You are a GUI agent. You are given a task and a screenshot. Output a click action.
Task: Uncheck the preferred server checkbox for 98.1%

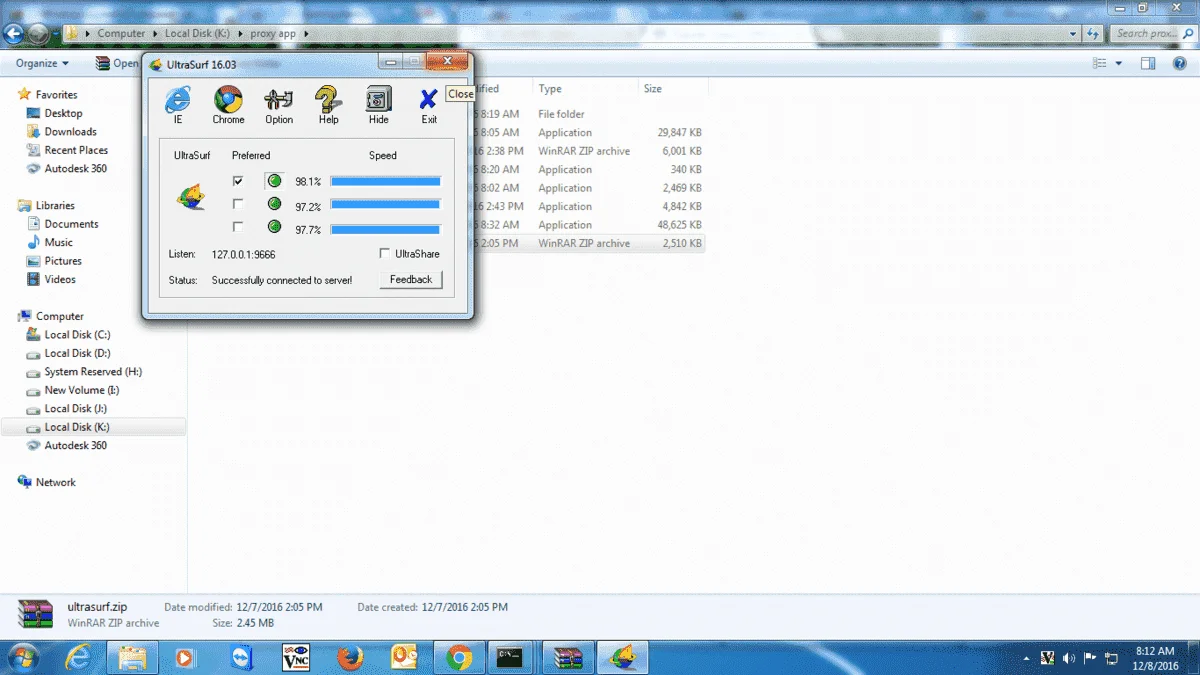coord(238,181)
